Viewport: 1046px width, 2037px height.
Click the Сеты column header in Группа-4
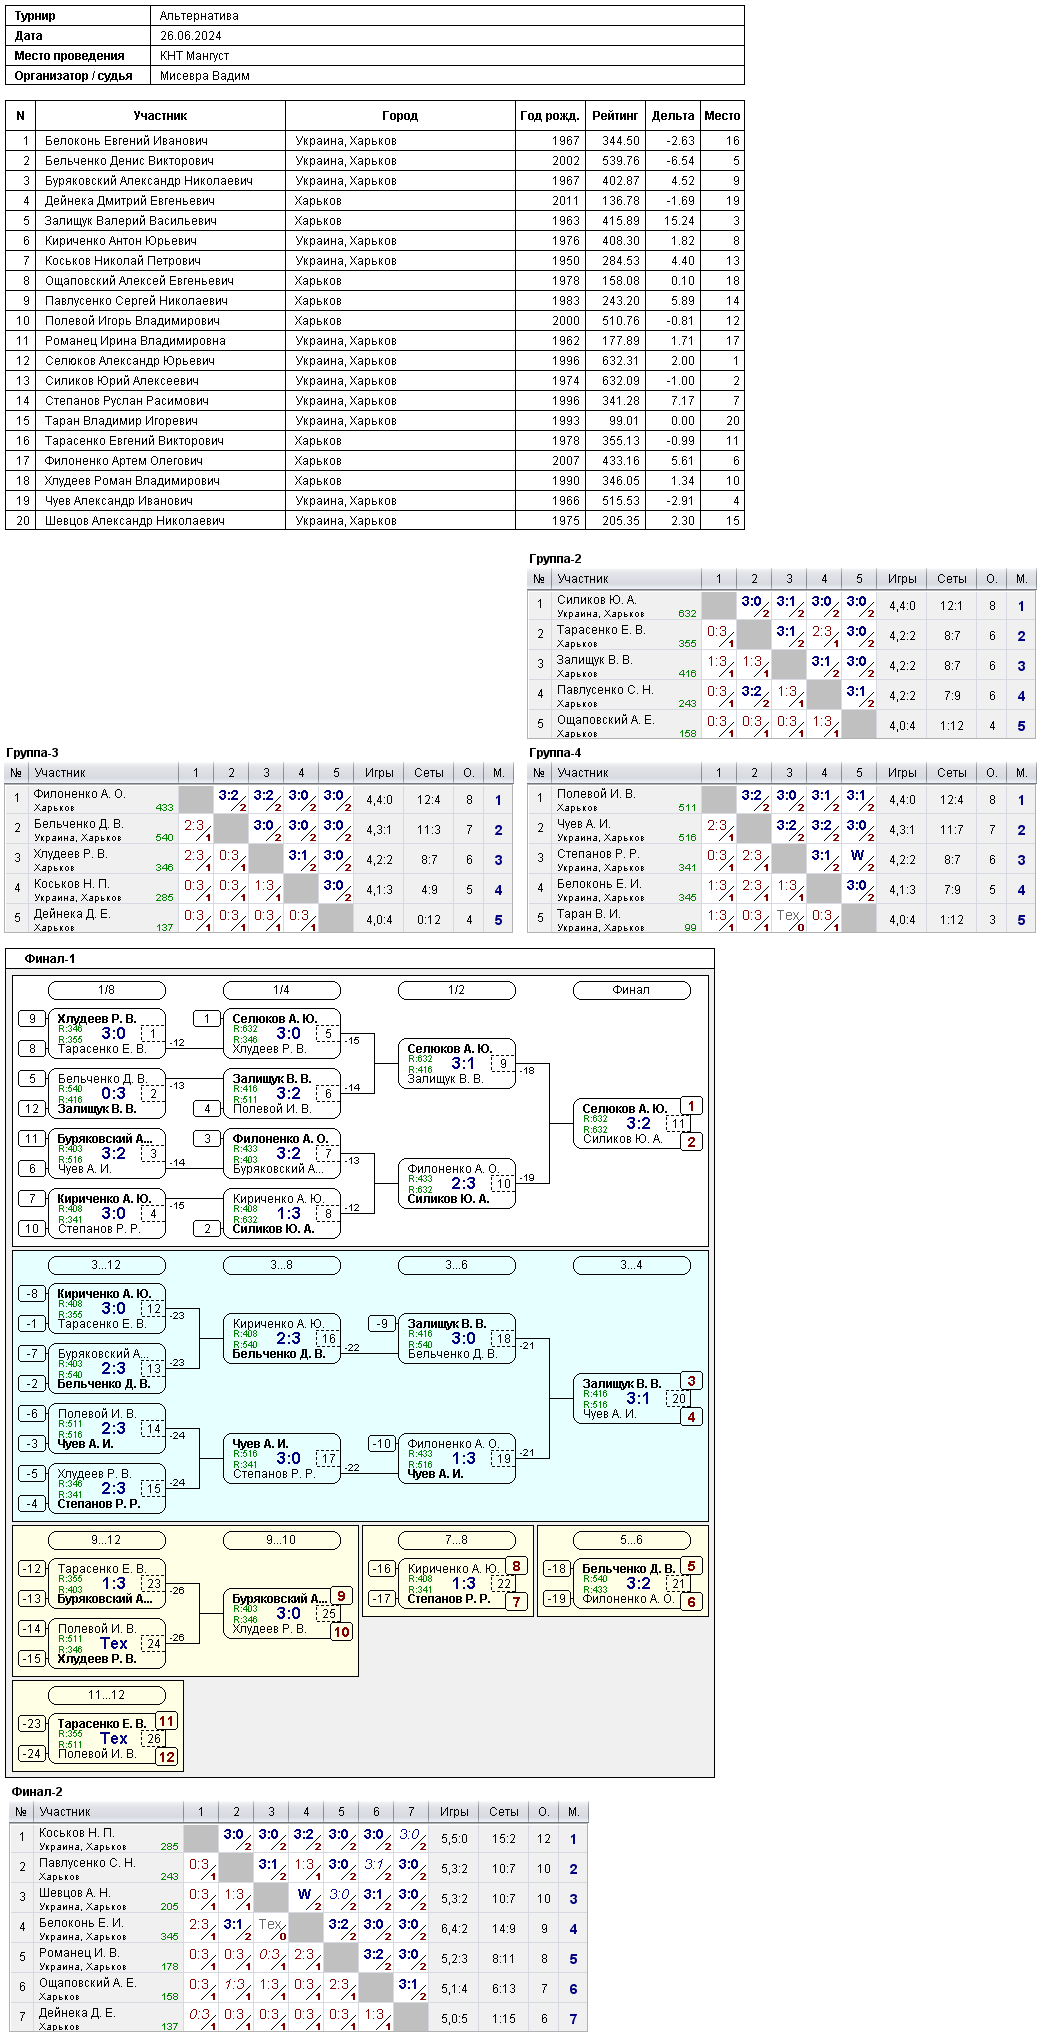952,773
